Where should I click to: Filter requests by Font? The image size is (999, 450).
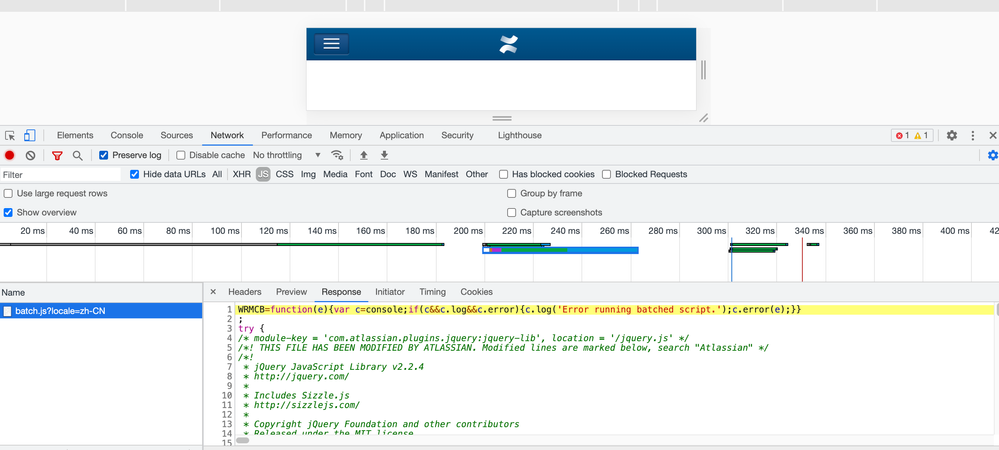pyautogui.click(x=364, y=174)
